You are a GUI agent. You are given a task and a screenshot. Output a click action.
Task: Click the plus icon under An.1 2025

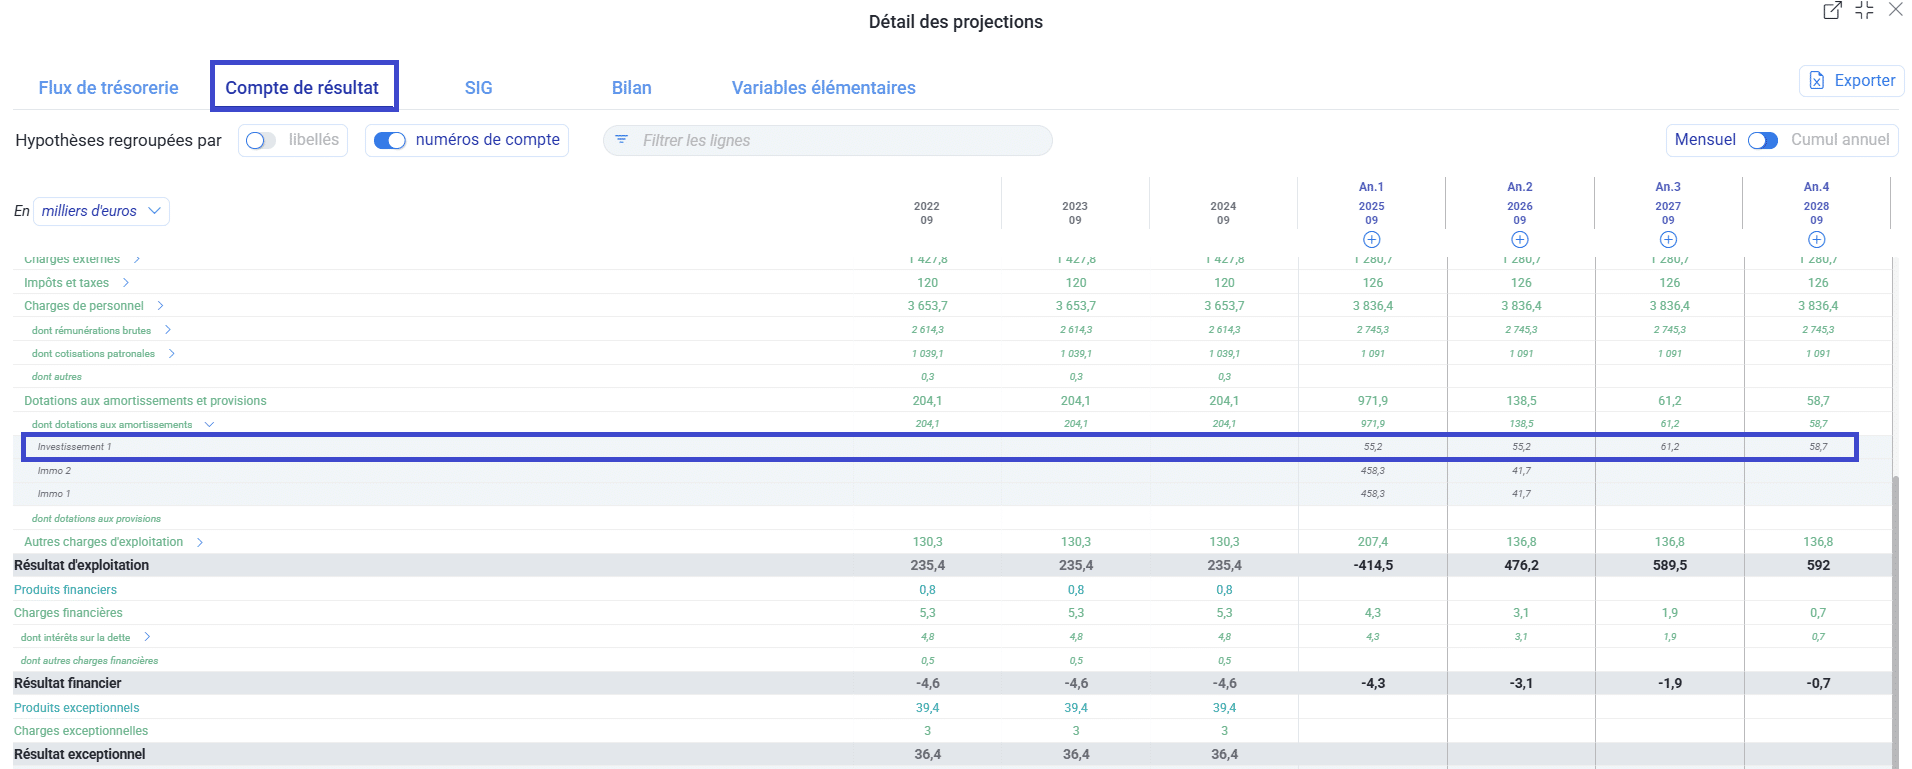pos(1371,240)
